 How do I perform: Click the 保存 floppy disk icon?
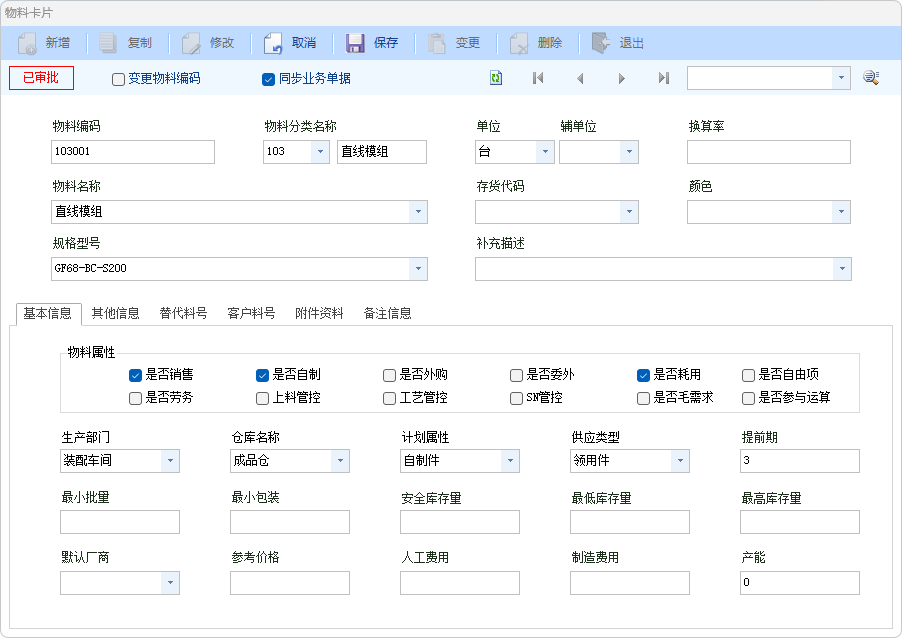click(x=355, y=43)
